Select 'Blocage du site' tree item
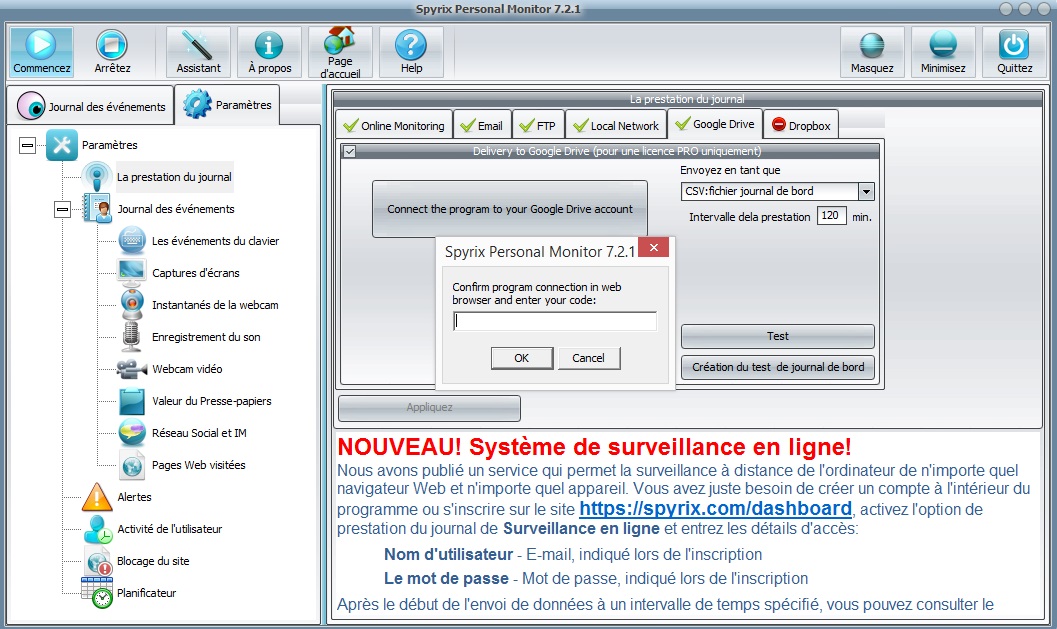1057x629 pixels. coord(153,561)
